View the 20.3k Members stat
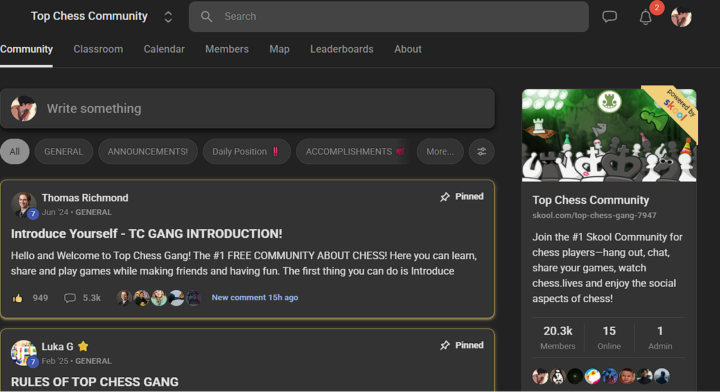720x392 pixels. pos(558,337)
